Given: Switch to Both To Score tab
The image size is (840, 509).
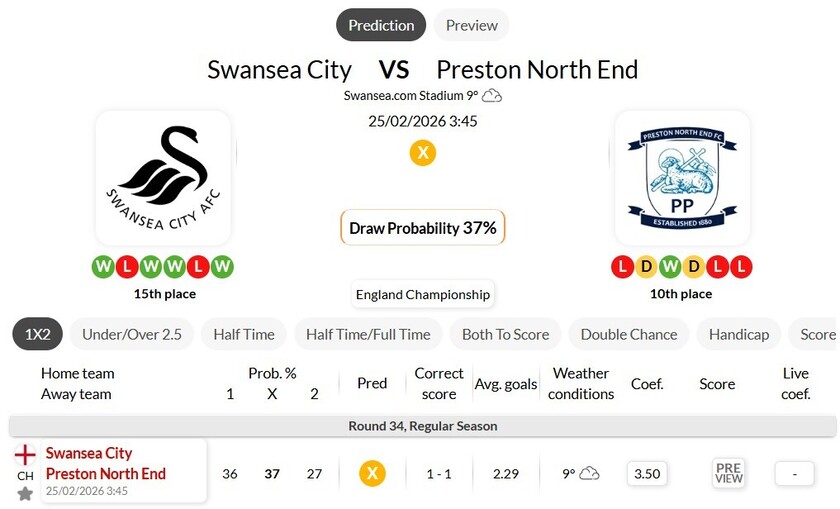Looking at the screenshot, I should [x=505, y=334].
